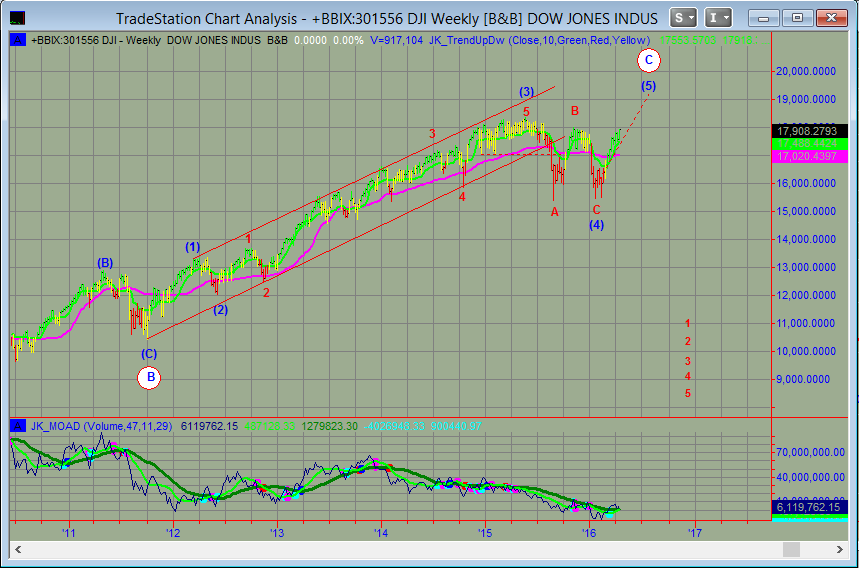Click the red B correction label
Screen dimensions: 859x568
tap(575, 111)
